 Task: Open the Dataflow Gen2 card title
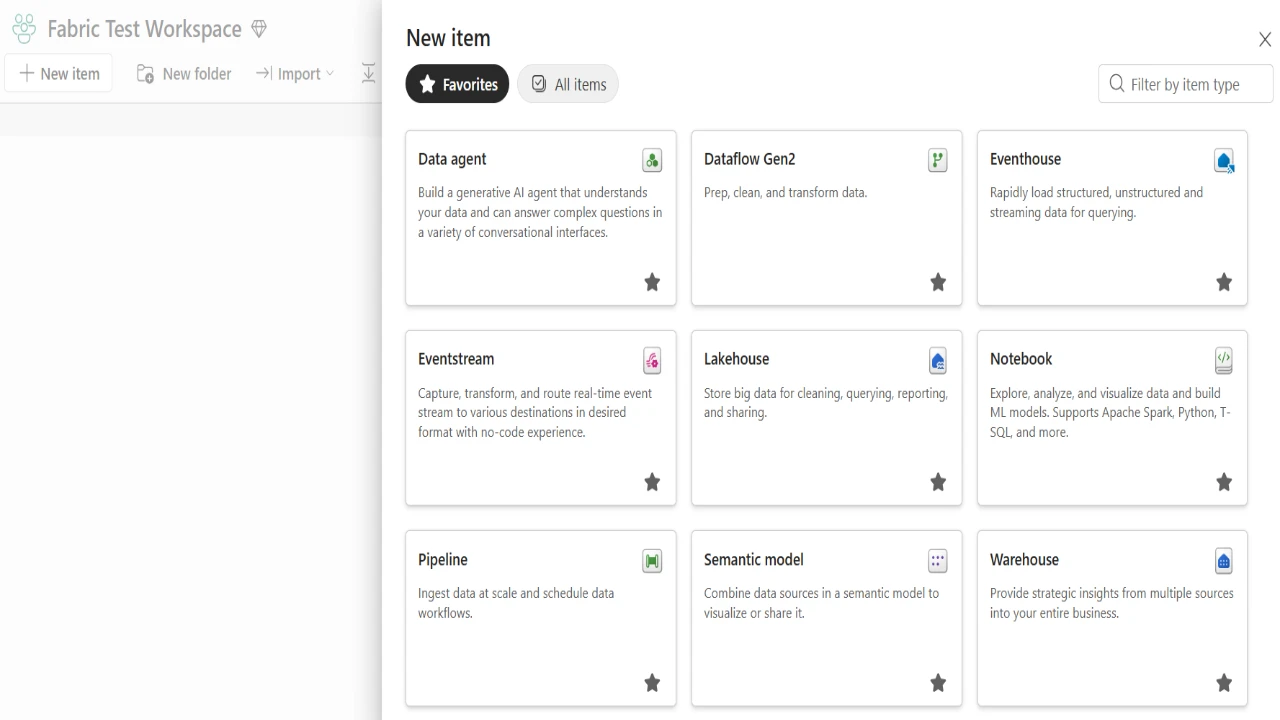coord(750,159)
